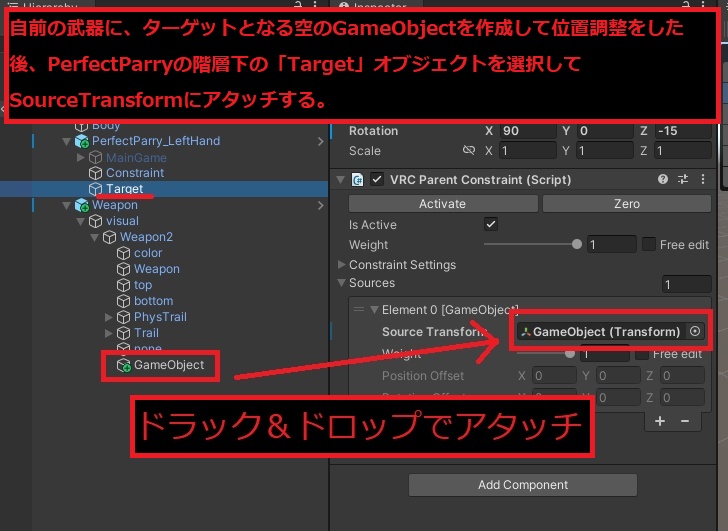The height and width of the screenshot is (531, 728).
Task: Select the top object
Action: tap(143, 285)
